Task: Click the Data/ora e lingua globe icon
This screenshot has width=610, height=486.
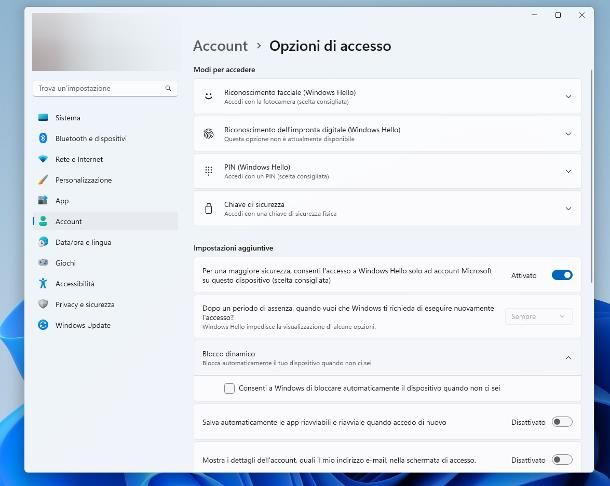Action: click(x=43, y=242)
